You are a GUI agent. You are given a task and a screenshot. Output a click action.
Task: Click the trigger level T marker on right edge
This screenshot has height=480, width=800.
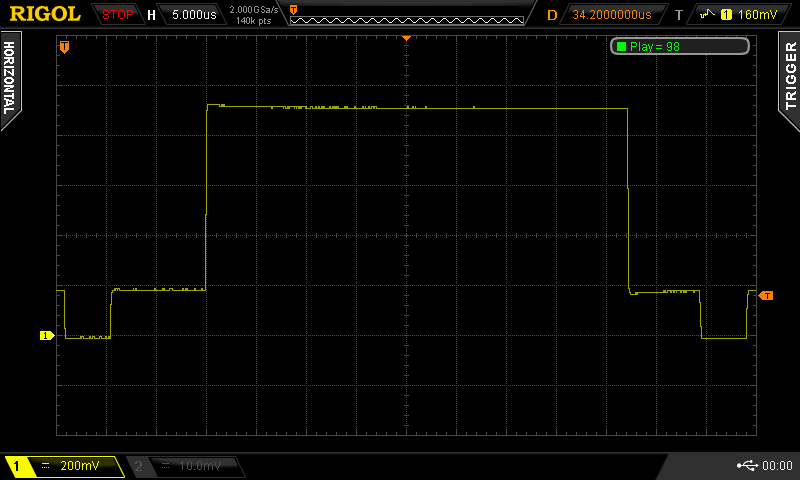pyautogui.click(x=766, y=295)
